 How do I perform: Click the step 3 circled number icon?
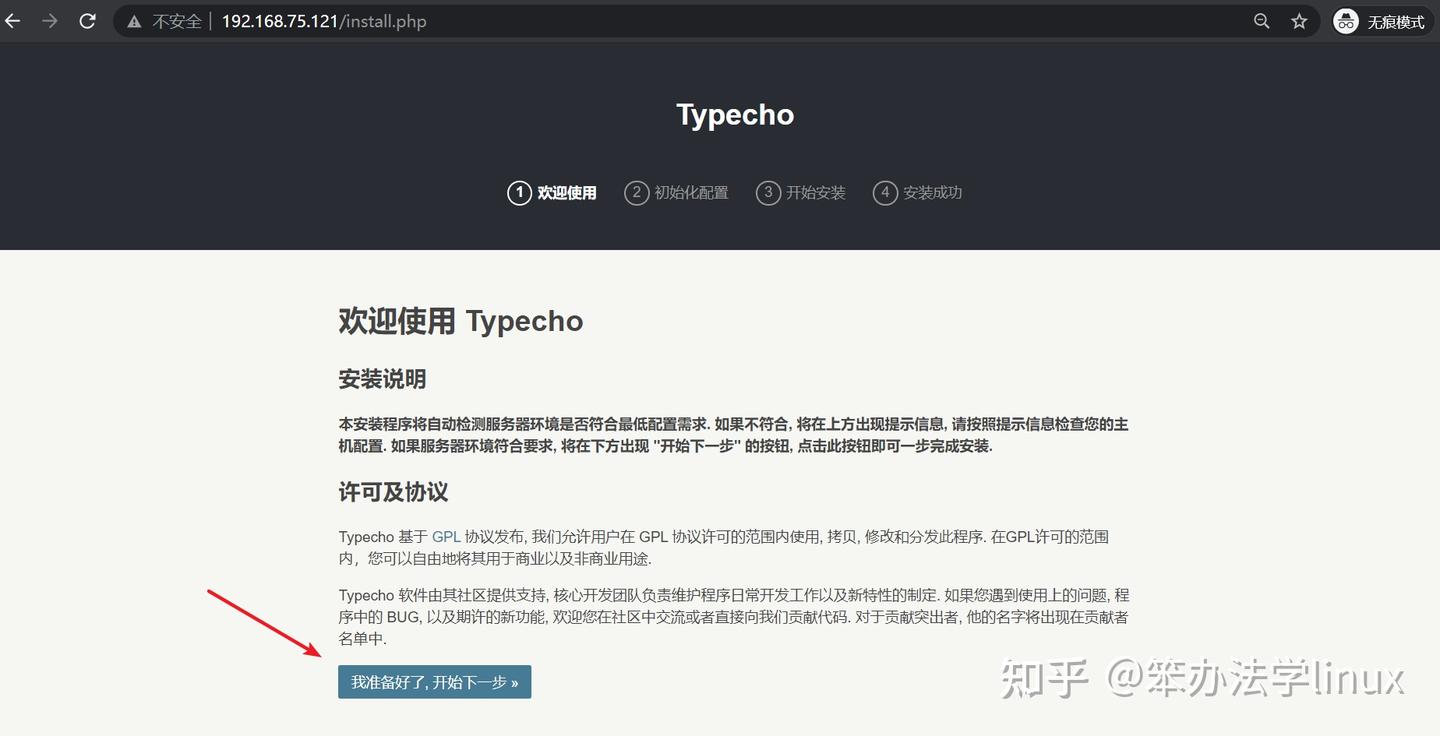[x=769, y=192]
